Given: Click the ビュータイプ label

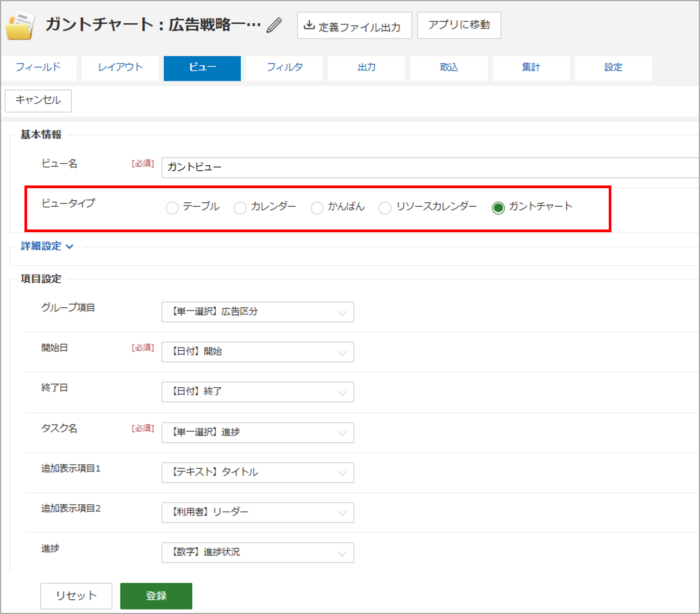Looking at the screenshot, I should [x=68, y=203].
